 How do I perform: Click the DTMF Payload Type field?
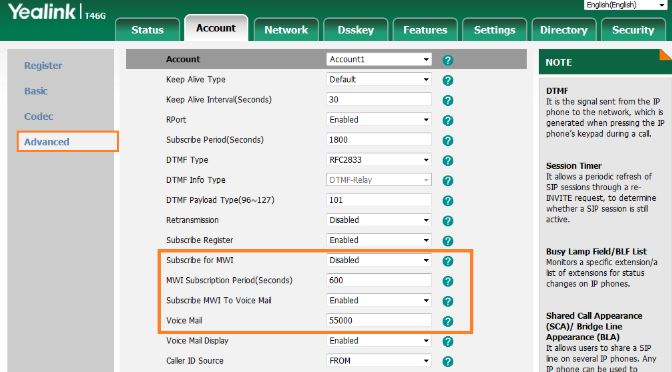[x=379, y=200]
